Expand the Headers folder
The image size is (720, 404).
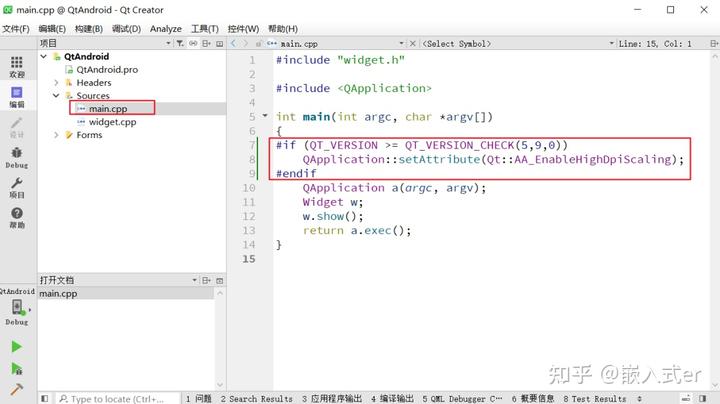coord(57,83)
